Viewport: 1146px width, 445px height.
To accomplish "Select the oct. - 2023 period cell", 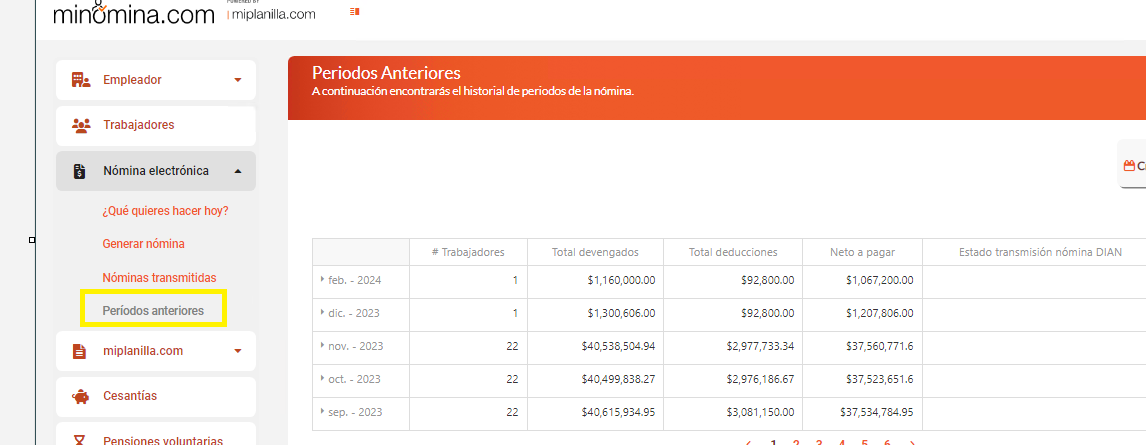I will click(361, 379).
